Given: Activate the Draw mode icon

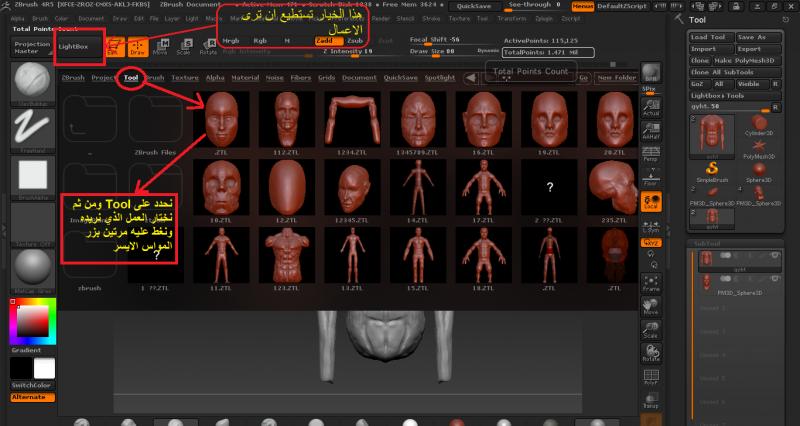Looking at the screenshot, I should tap(137, 47).
